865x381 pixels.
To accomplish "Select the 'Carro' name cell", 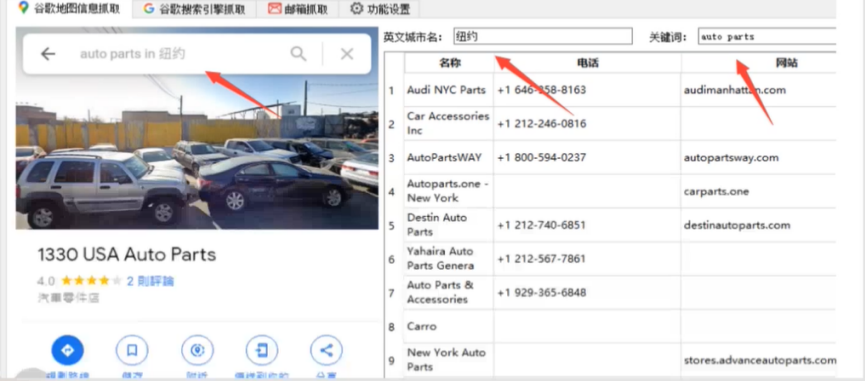I will coord(449,326).
